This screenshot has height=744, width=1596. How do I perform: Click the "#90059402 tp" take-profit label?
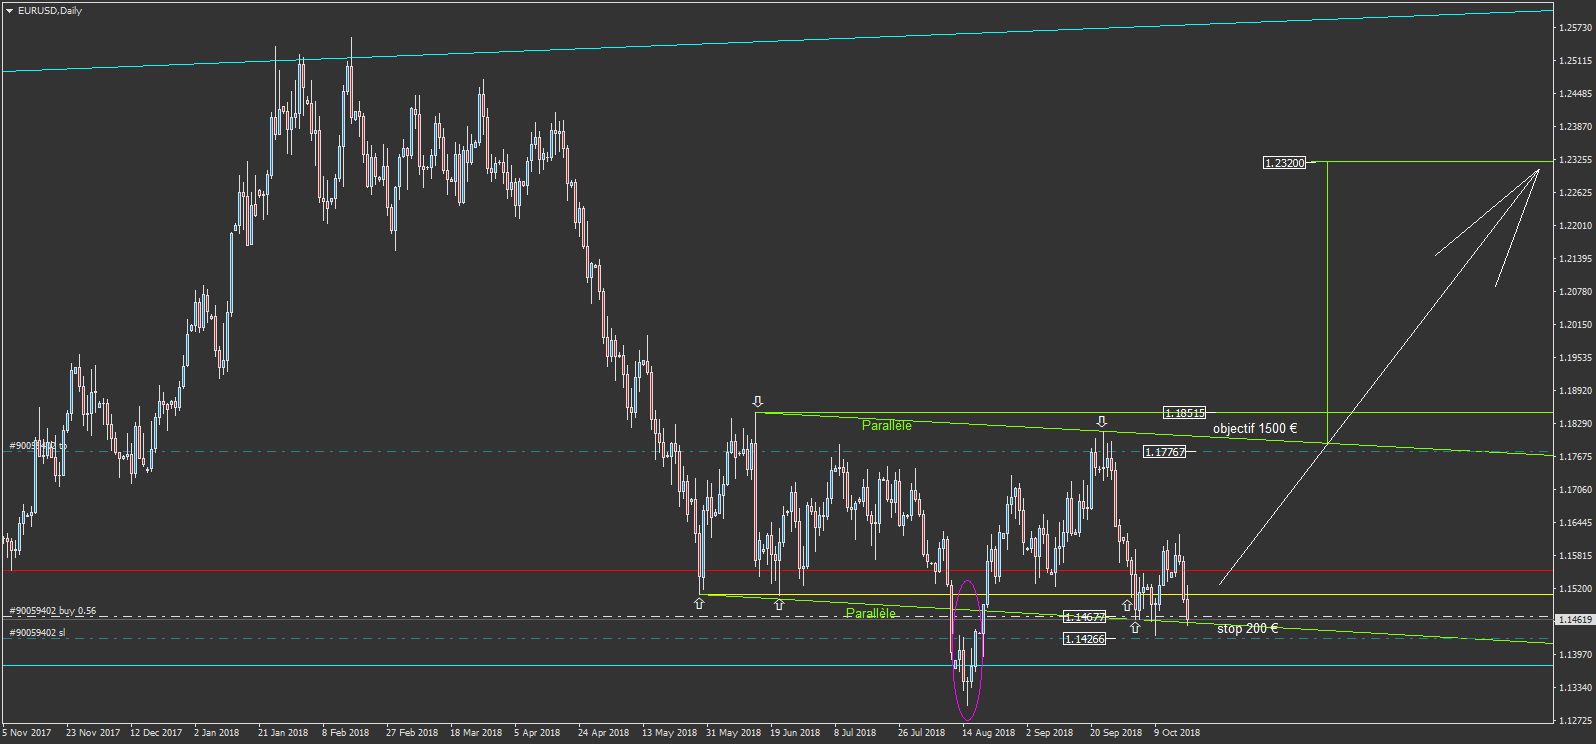point(38,446)
